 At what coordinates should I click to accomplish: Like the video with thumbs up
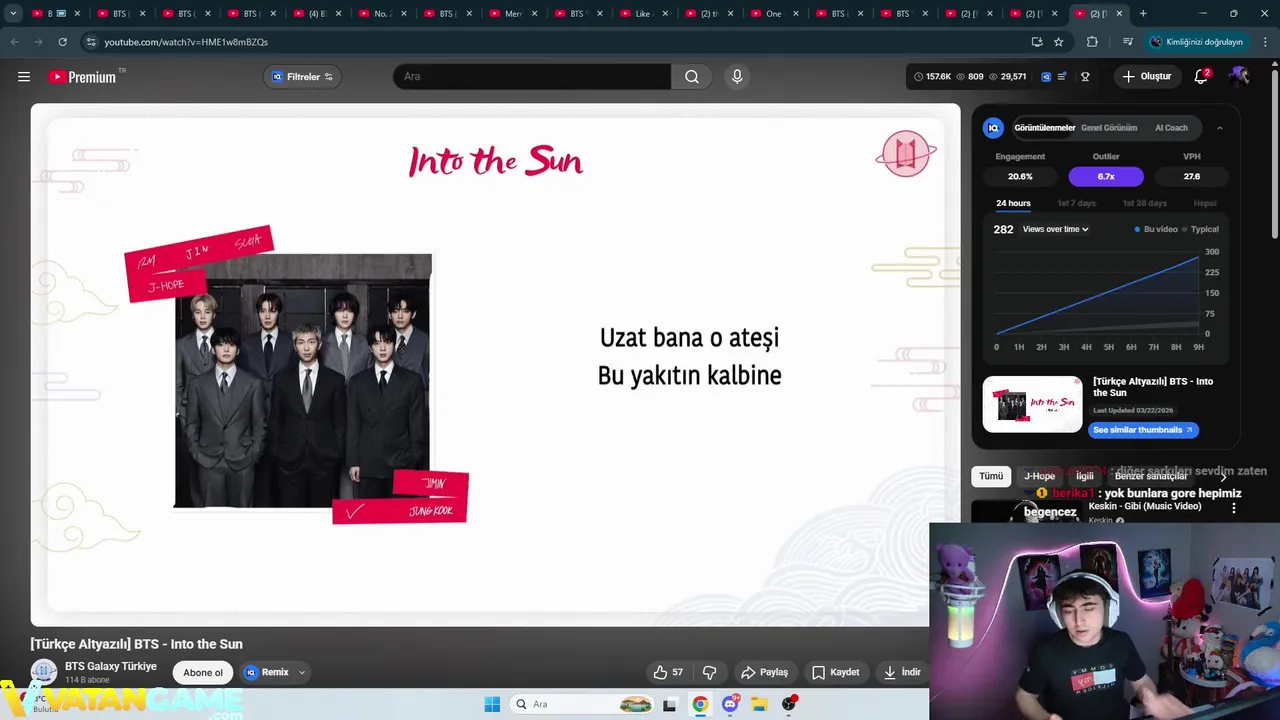(x=669, y=673)
